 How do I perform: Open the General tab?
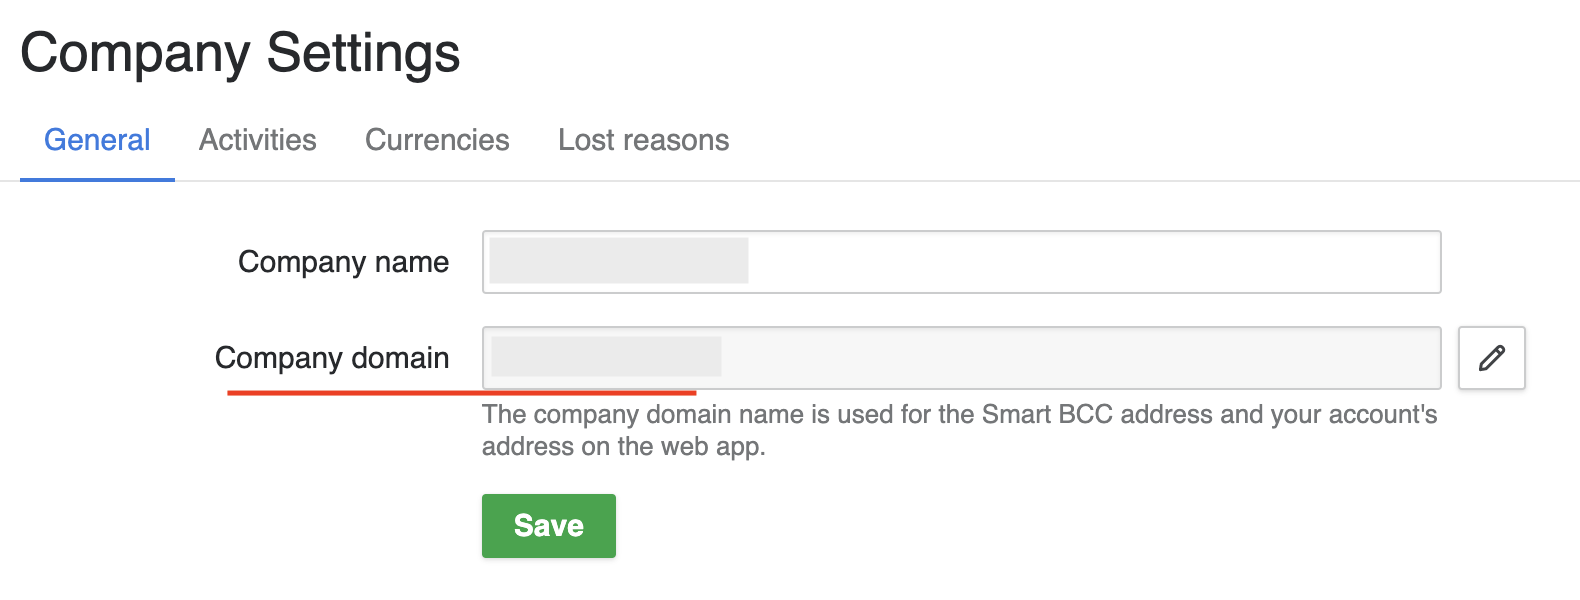[97, 140]
